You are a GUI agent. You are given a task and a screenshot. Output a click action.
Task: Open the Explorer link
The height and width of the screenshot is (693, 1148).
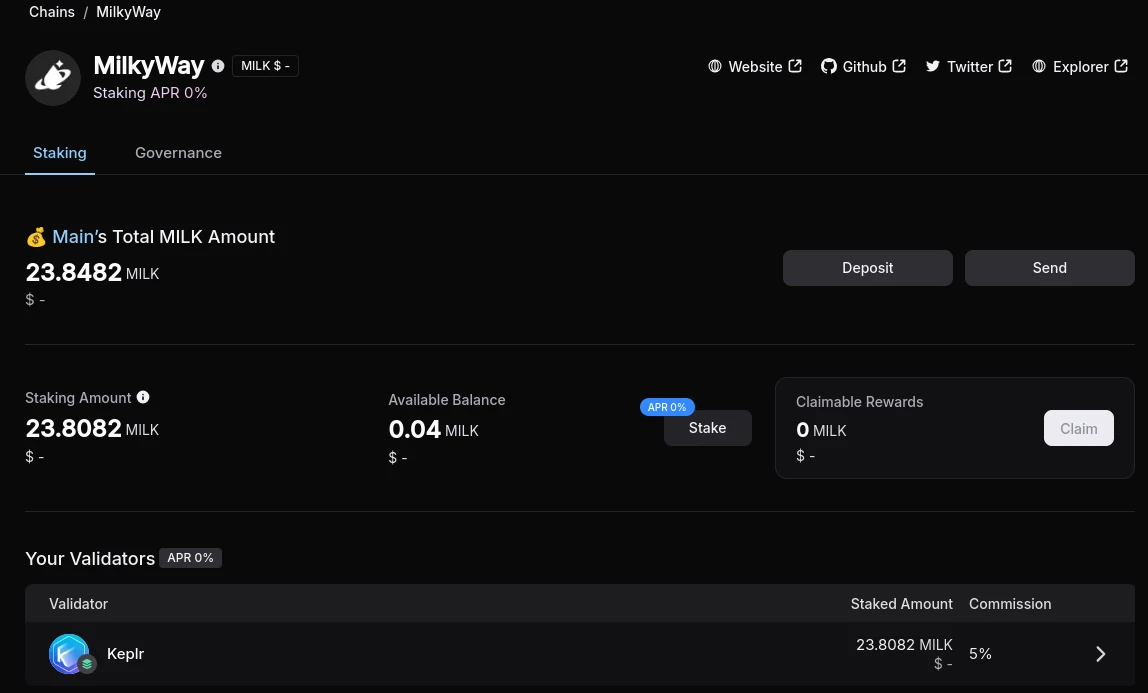click(1080, 67)
